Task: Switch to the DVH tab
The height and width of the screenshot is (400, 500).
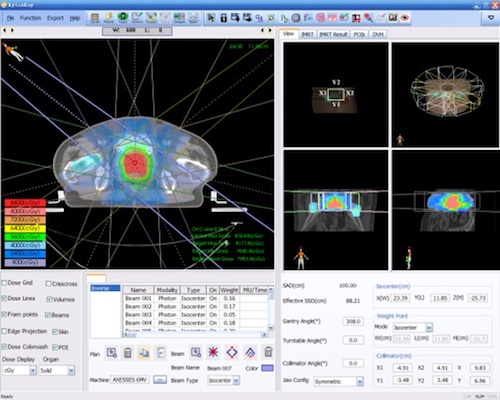Action: pyautogui.click(x=378, y=34)
